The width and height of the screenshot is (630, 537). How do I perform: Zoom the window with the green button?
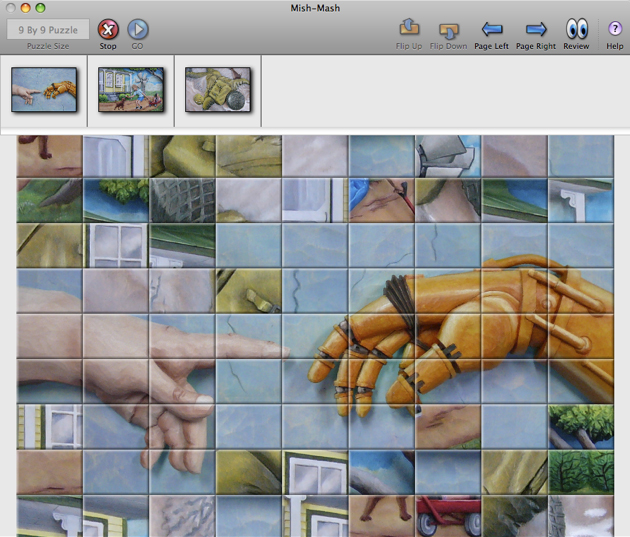[x=41, y=8]
